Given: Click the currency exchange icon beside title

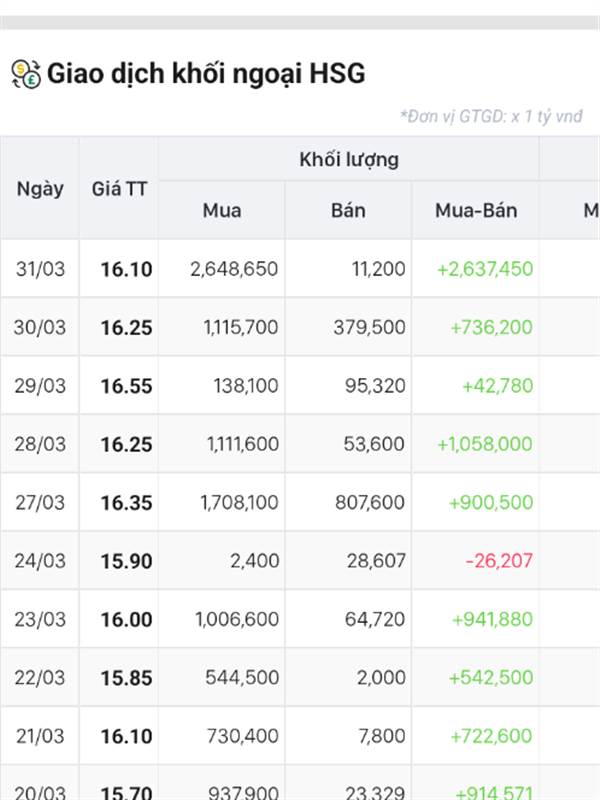Looking at the screenshot, I should (26, 74).
